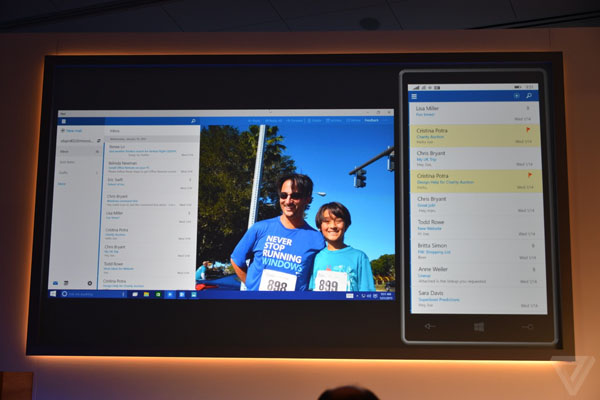Click Forward in desktop Mail toolbar
The image size is (600, 400).
click(294, 121)
